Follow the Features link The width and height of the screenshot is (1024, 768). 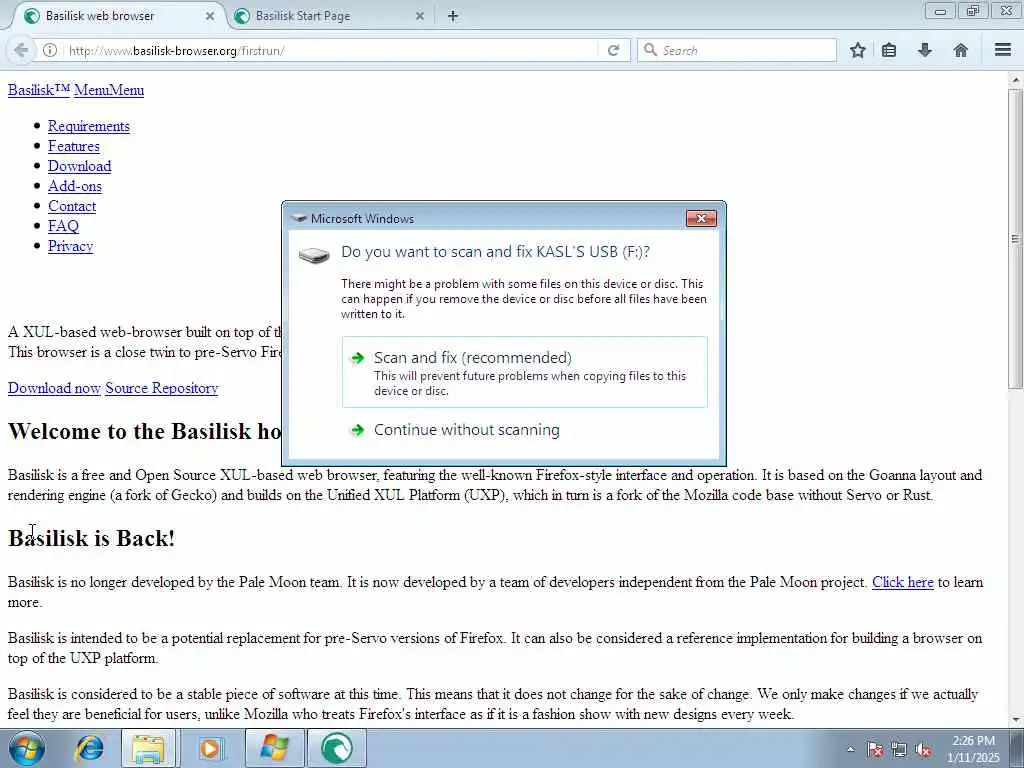(x=74, y=146)
